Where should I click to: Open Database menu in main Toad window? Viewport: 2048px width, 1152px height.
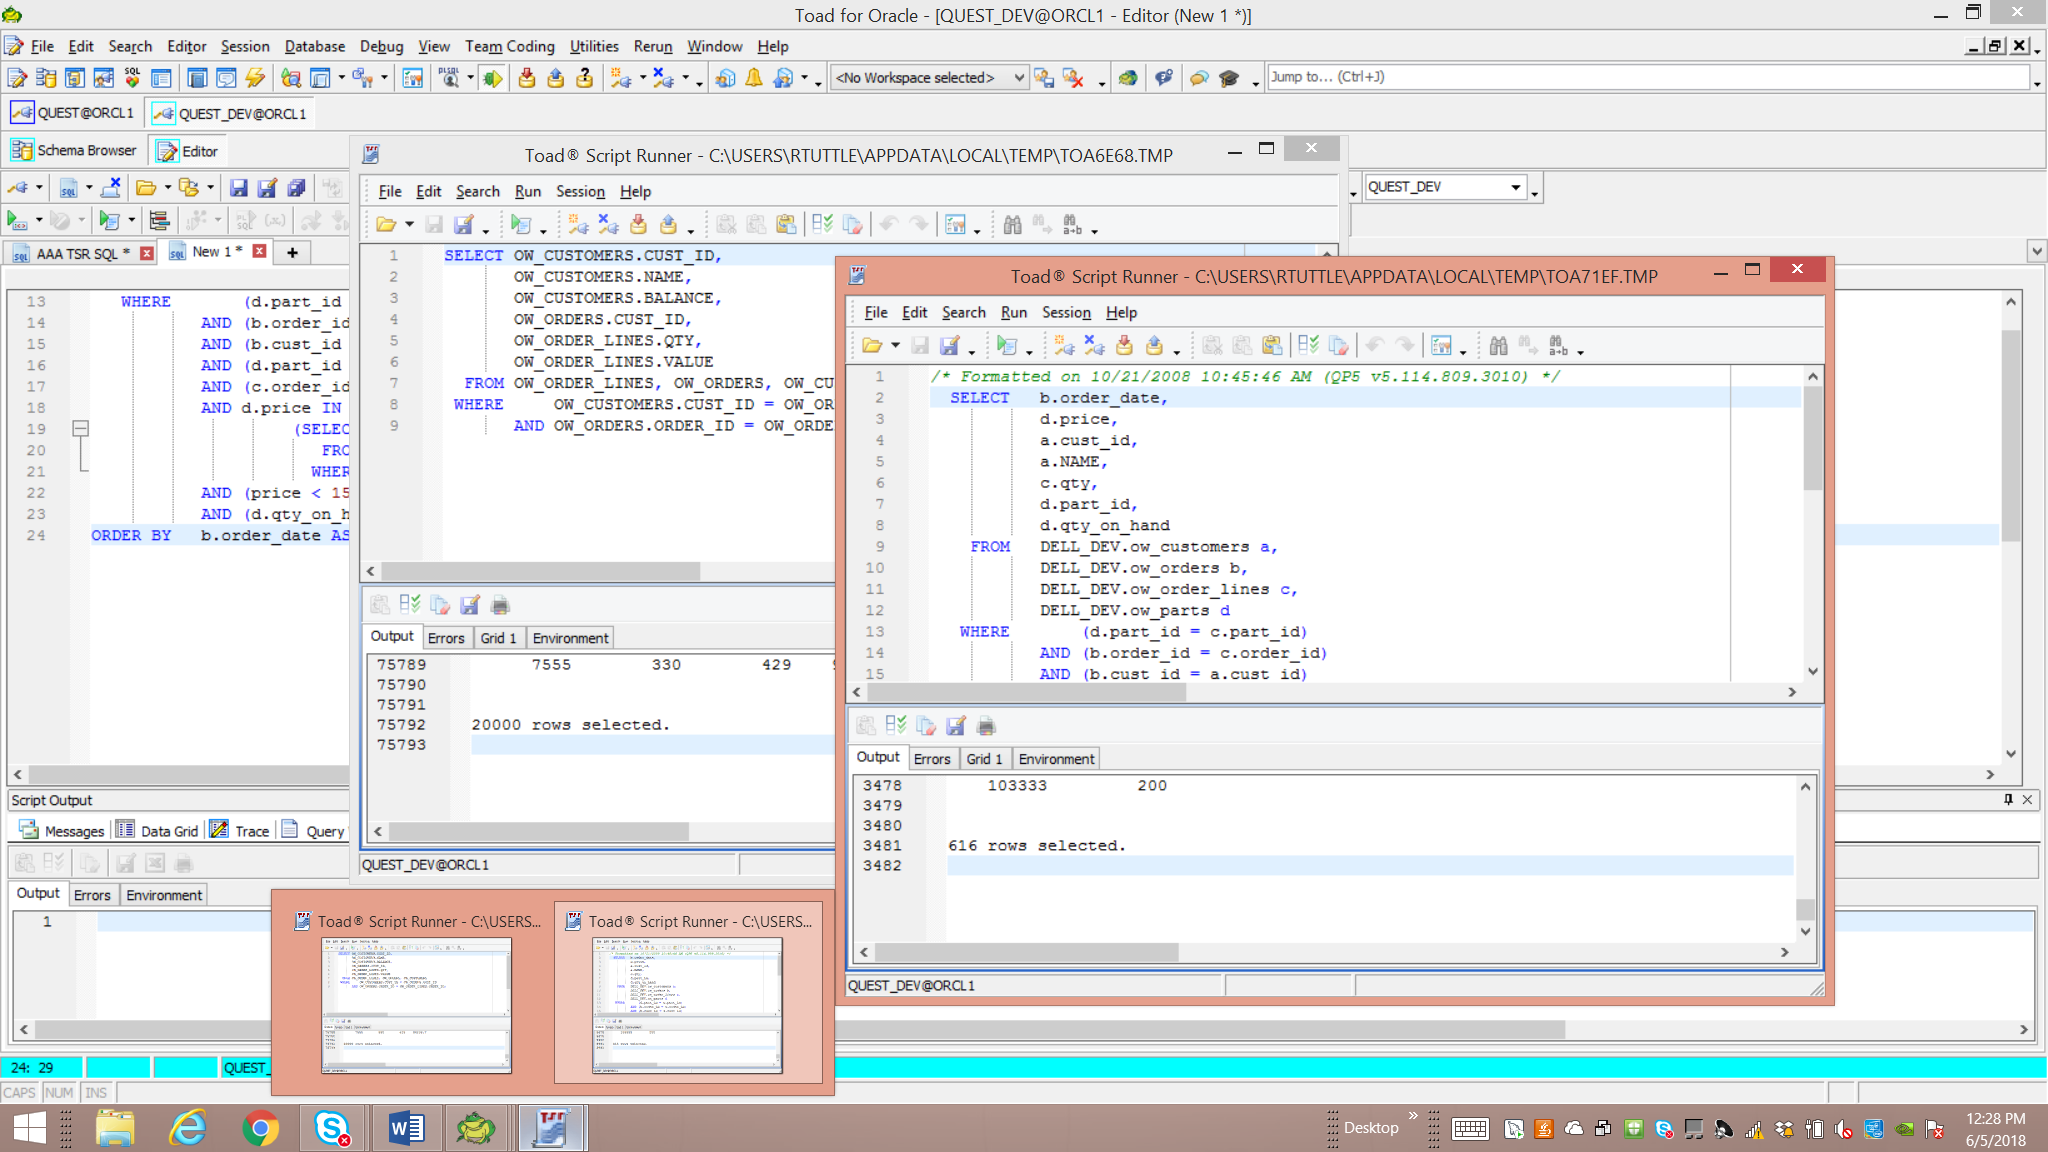click(314, 46)
